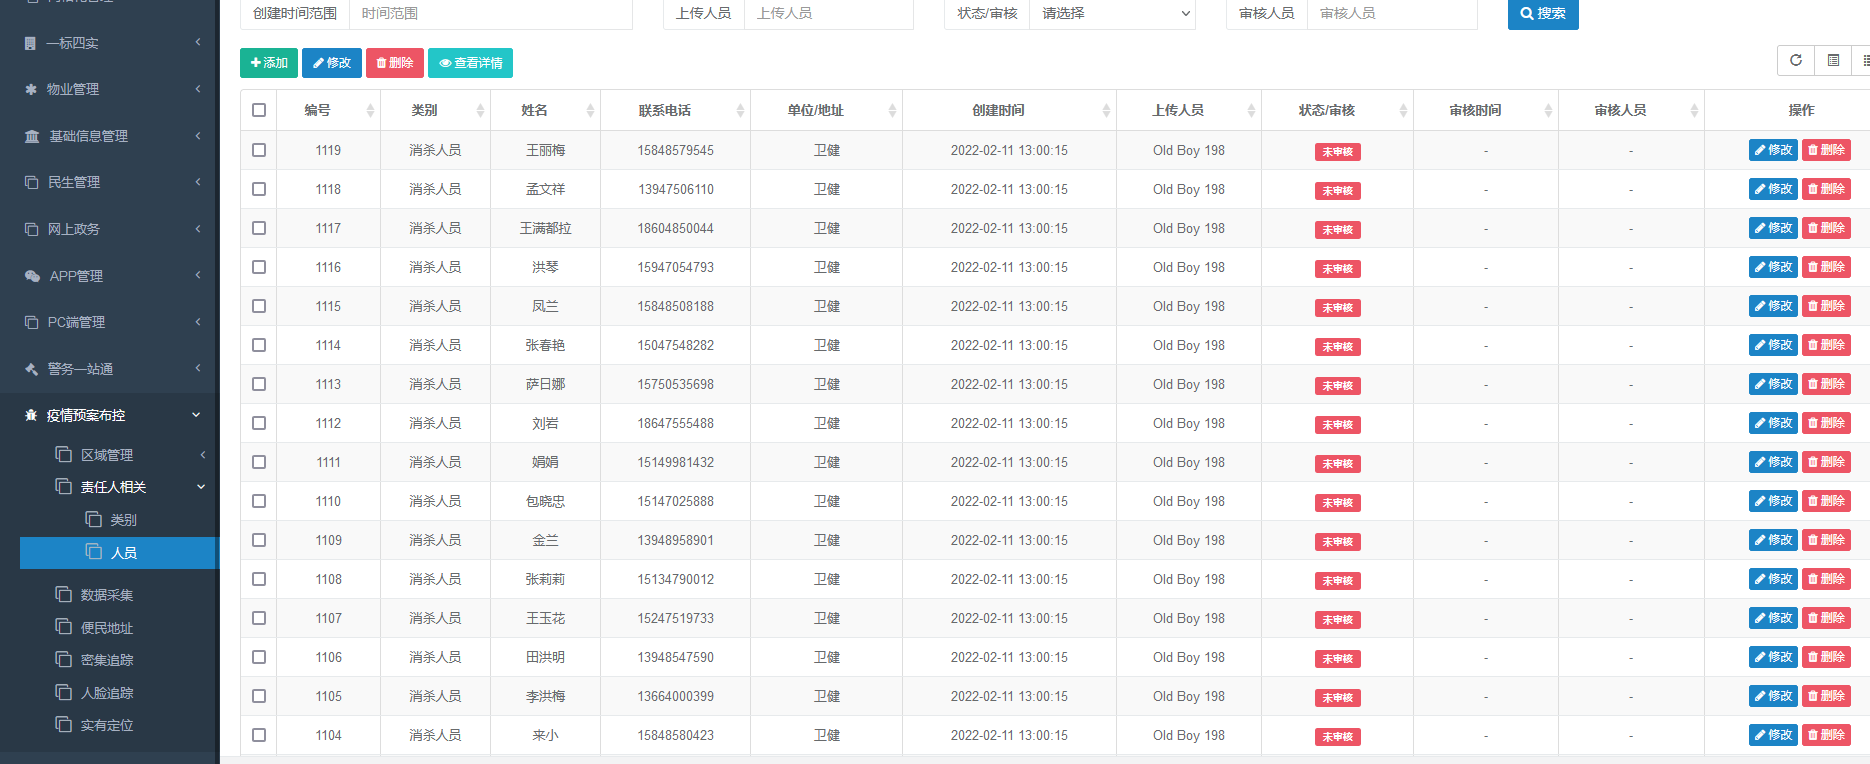Click the APP管理 chat icon
Image resolution: width=1870 pixels, height=764 pixels.
point(32,276)
